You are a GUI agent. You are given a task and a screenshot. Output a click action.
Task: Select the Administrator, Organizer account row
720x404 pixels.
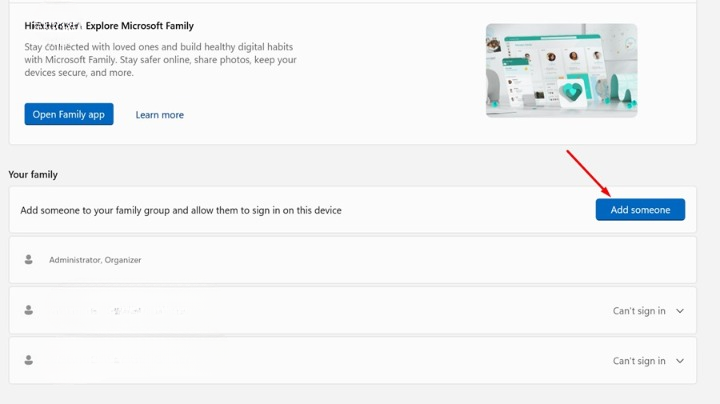coord(353,260)
